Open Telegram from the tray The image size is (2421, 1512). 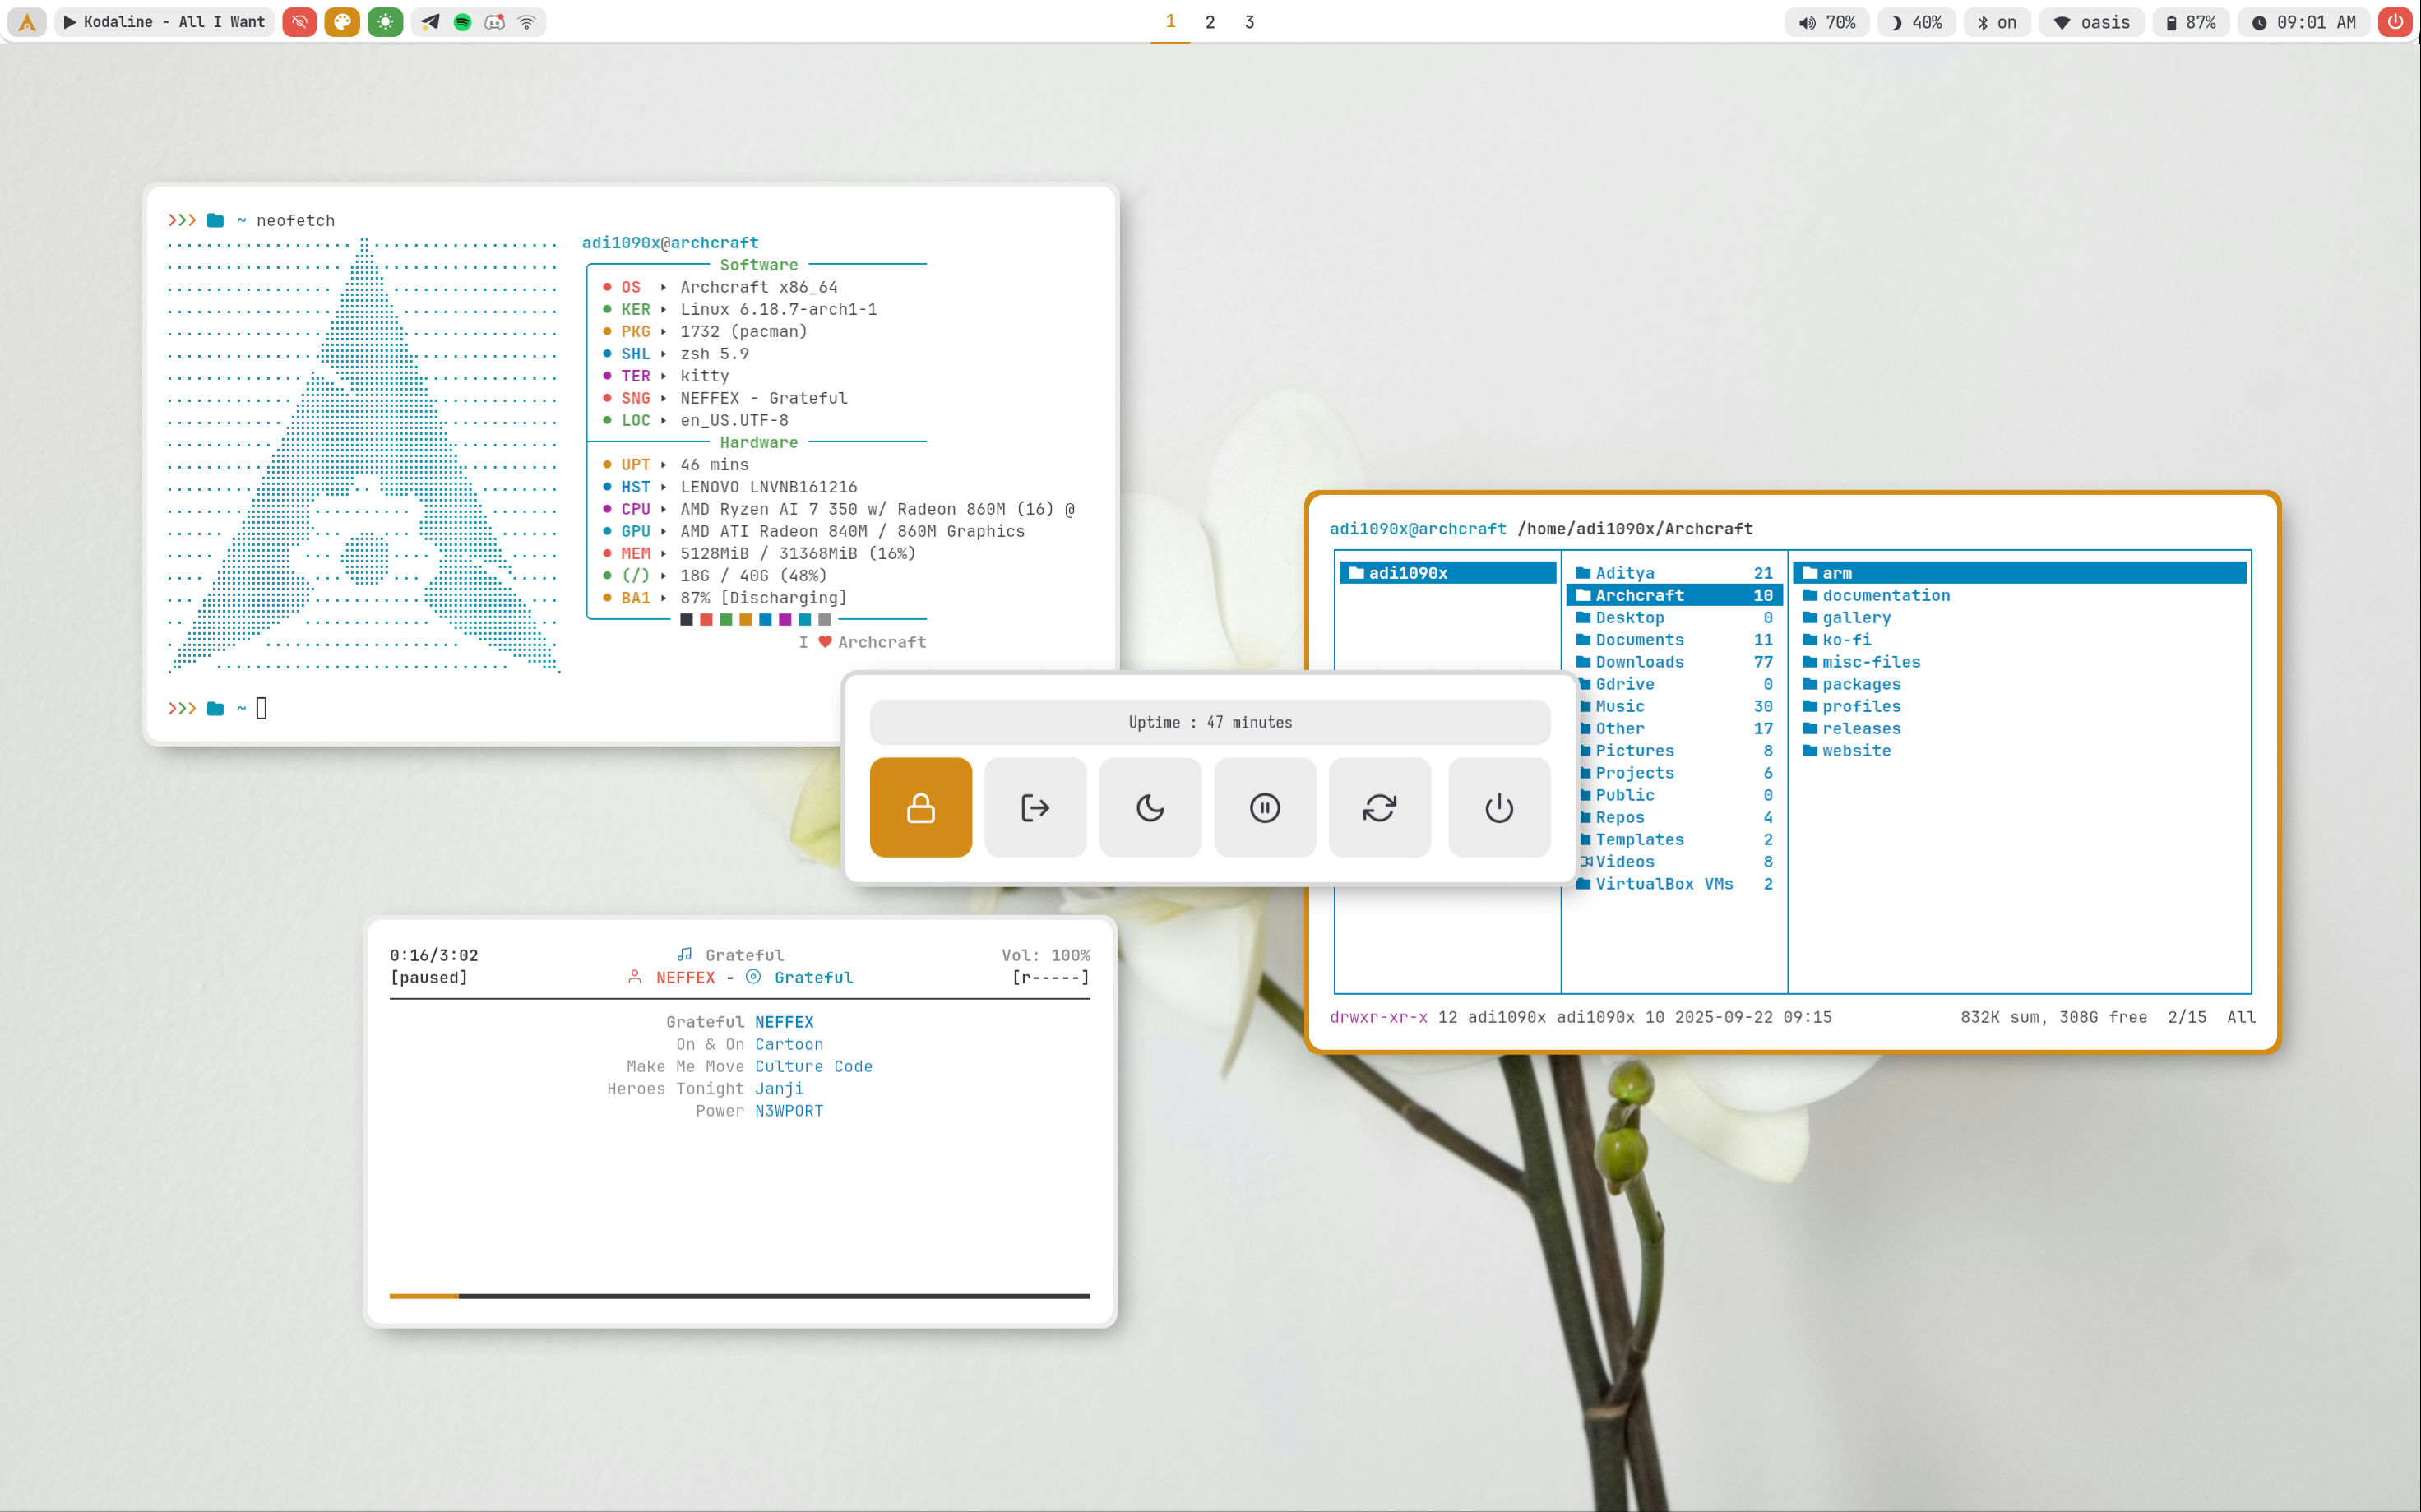[x=430, y=22]
